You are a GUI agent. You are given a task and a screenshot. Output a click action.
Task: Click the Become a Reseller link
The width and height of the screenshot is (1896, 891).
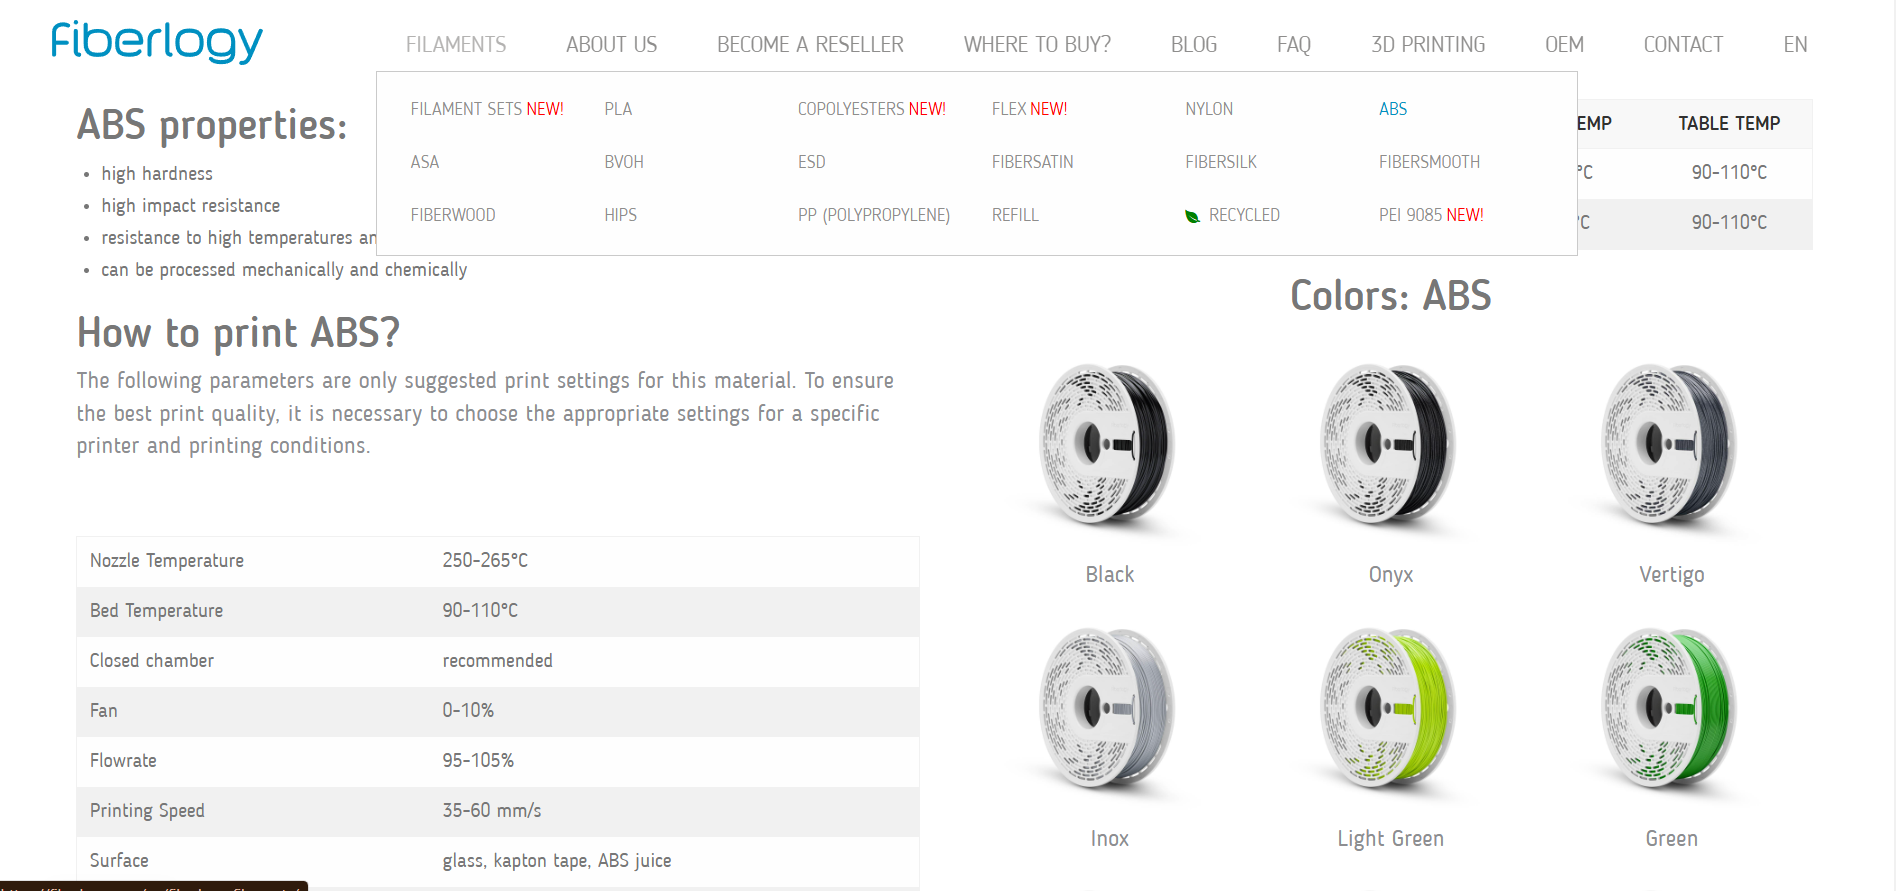click(x=810, y=45)
